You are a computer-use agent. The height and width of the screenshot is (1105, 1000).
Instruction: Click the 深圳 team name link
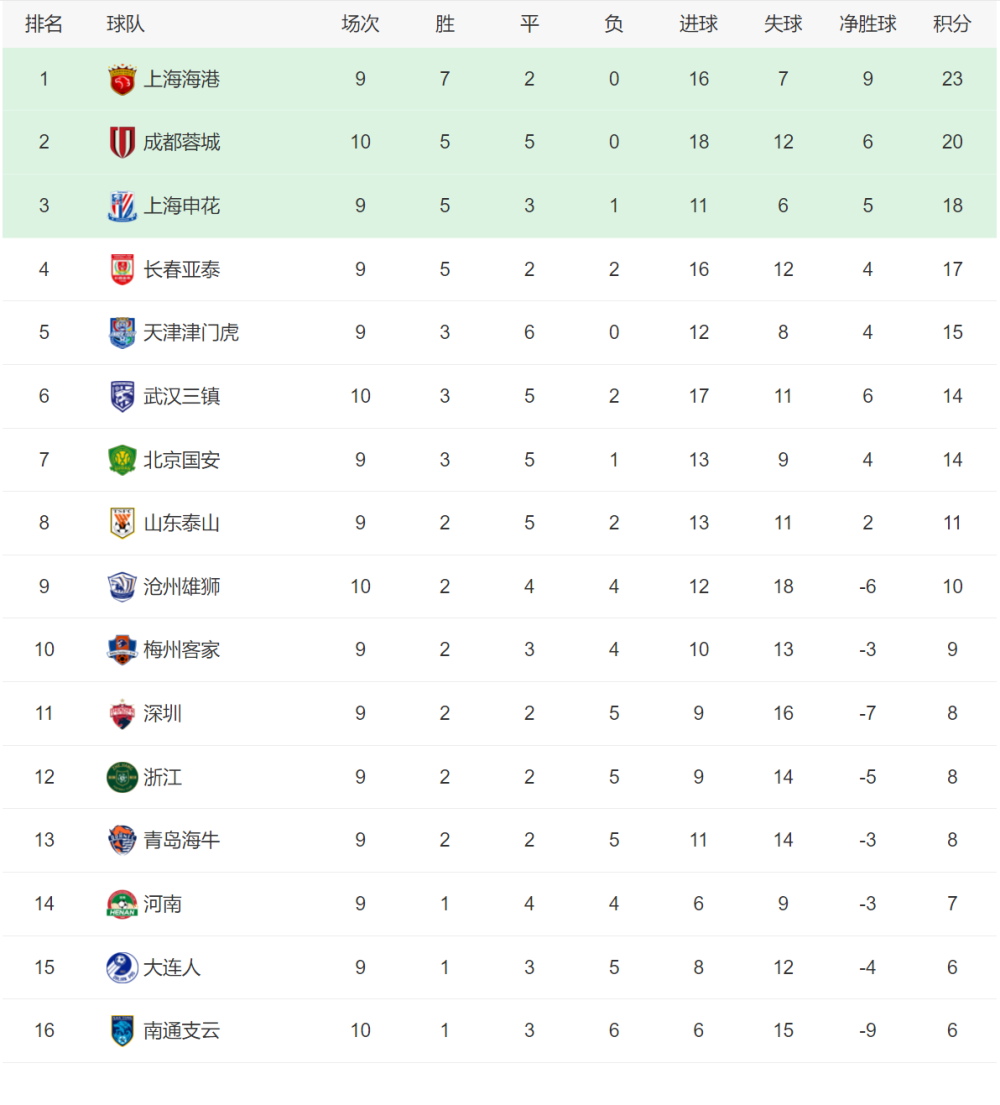(x=163, y=713)
